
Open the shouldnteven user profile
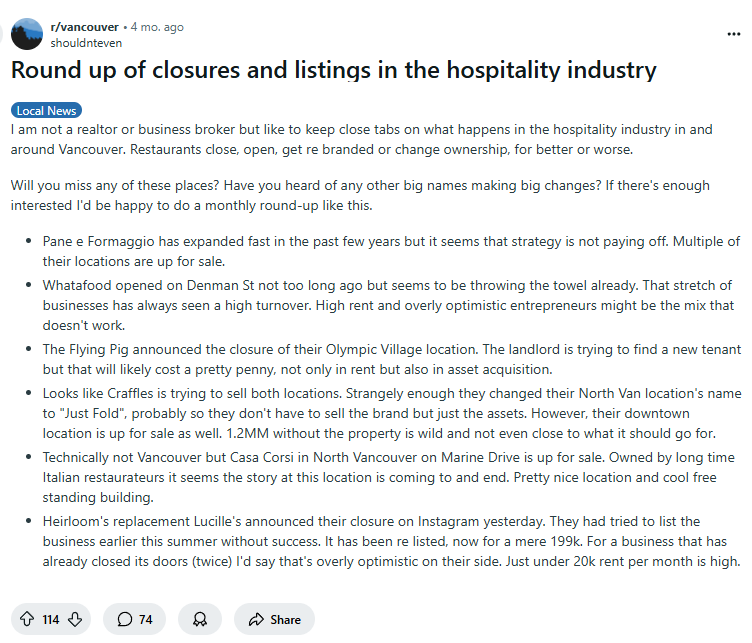tap(86, 43)
